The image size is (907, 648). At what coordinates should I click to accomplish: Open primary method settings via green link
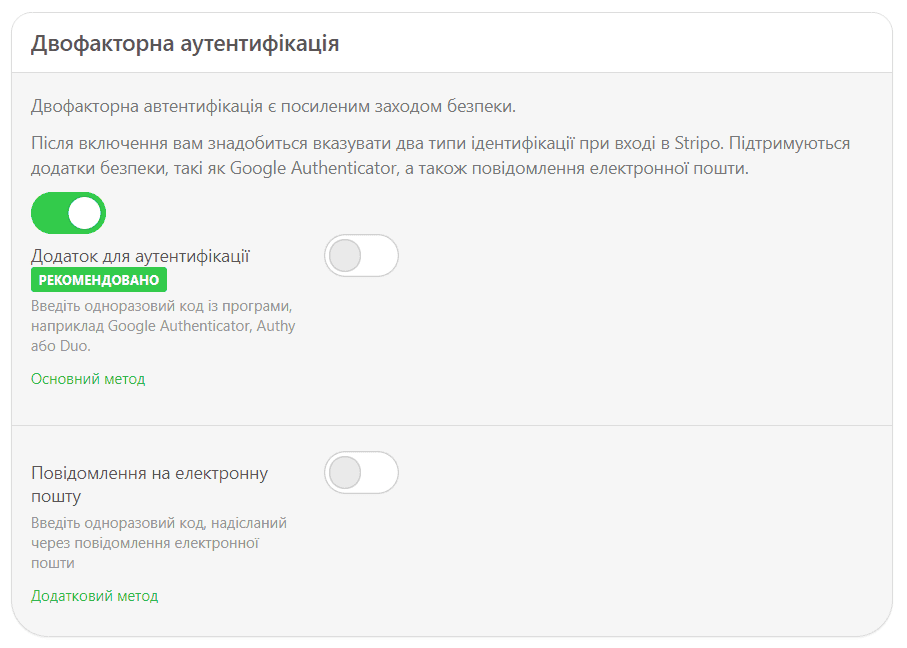pos(88,379)
